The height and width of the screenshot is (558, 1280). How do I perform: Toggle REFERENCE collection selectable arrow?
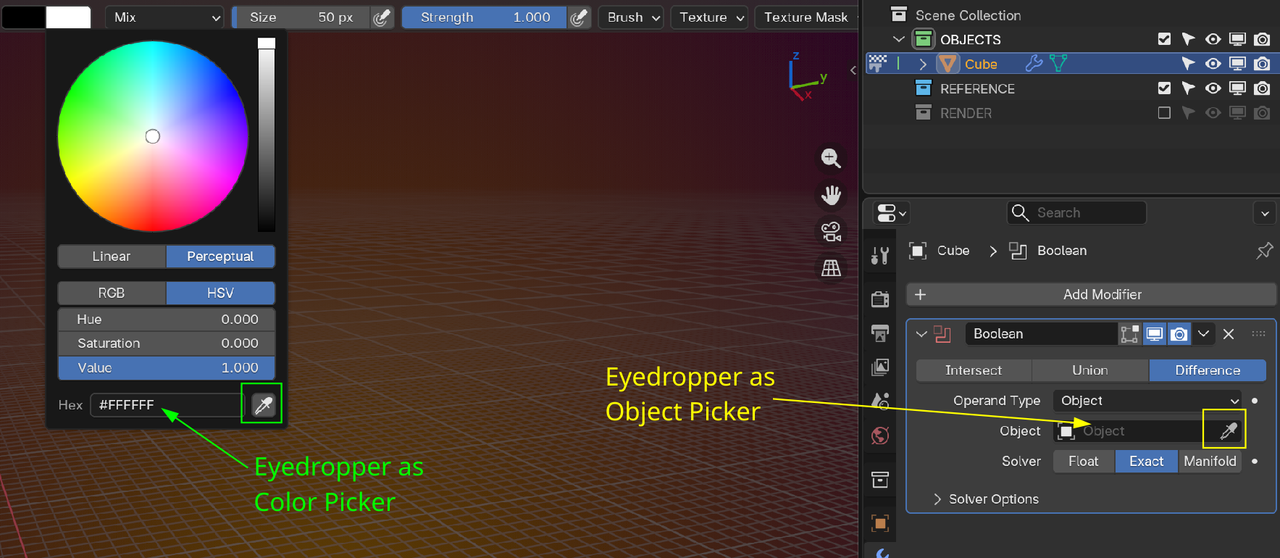coord(1188,89)
